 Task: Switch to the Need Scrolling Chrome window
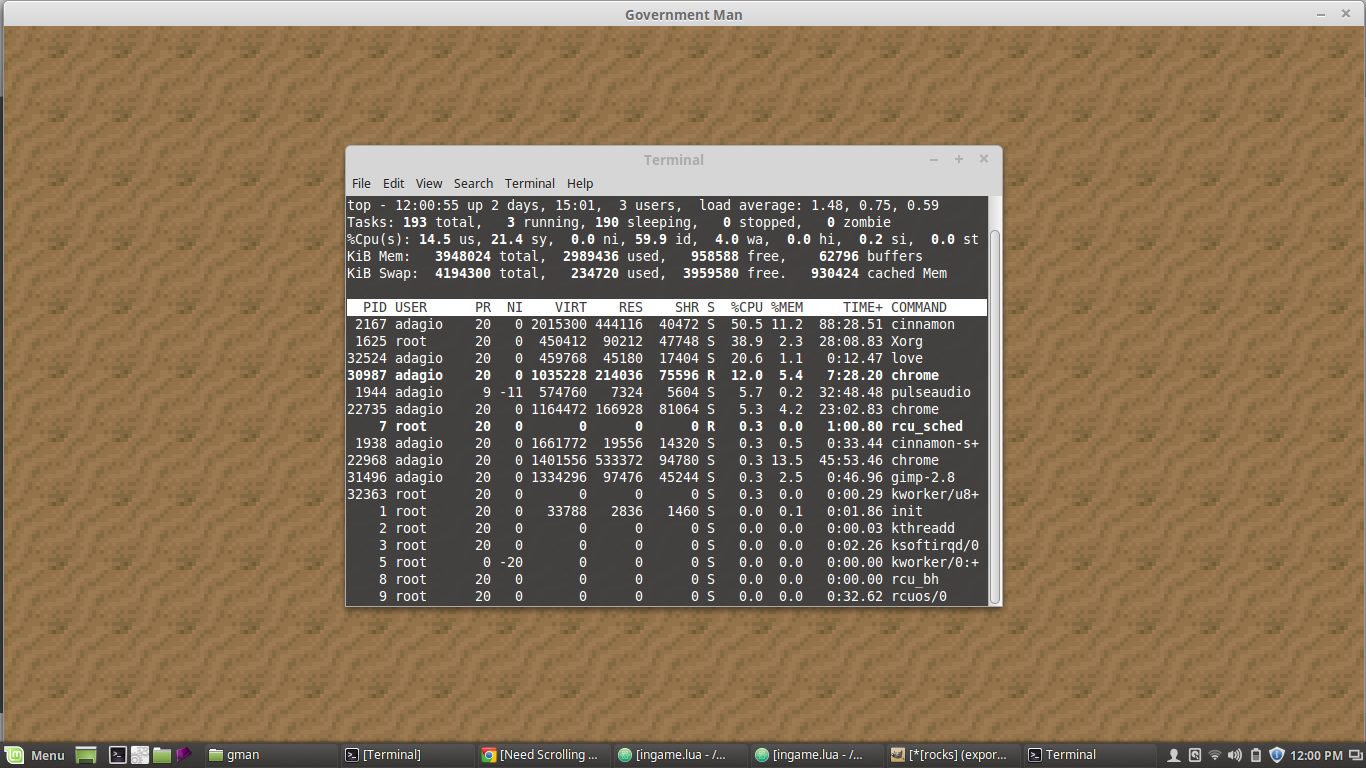543,755
